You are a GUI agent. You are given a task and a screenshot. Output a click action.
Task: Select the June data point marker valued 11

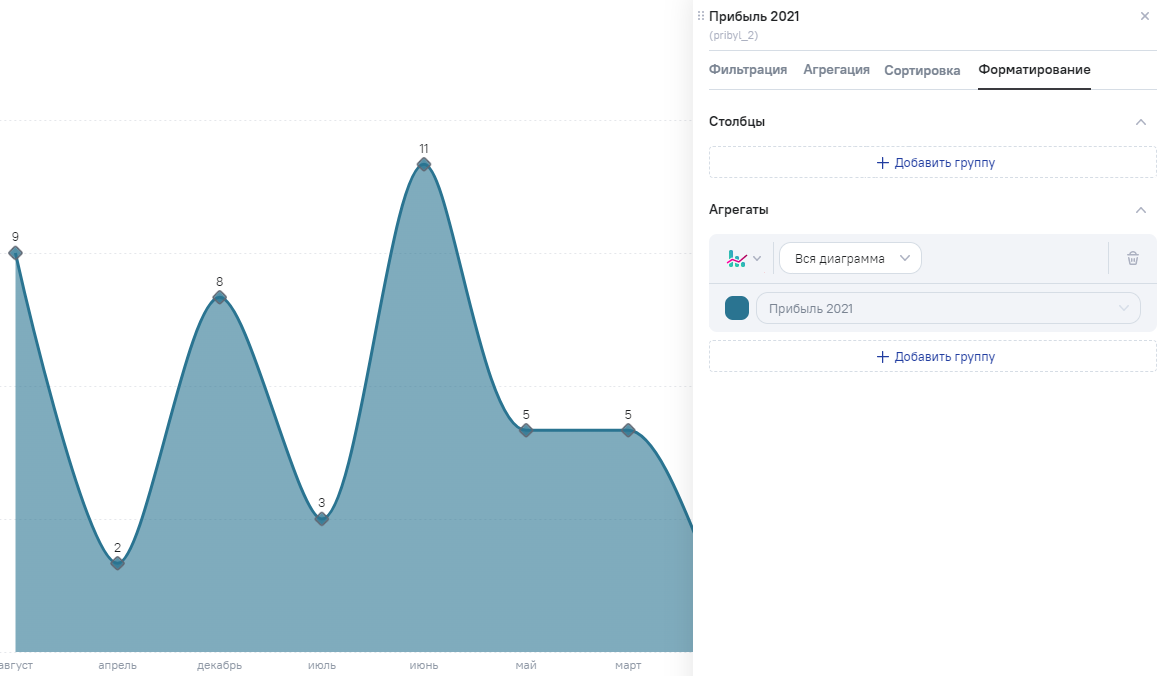424,164
